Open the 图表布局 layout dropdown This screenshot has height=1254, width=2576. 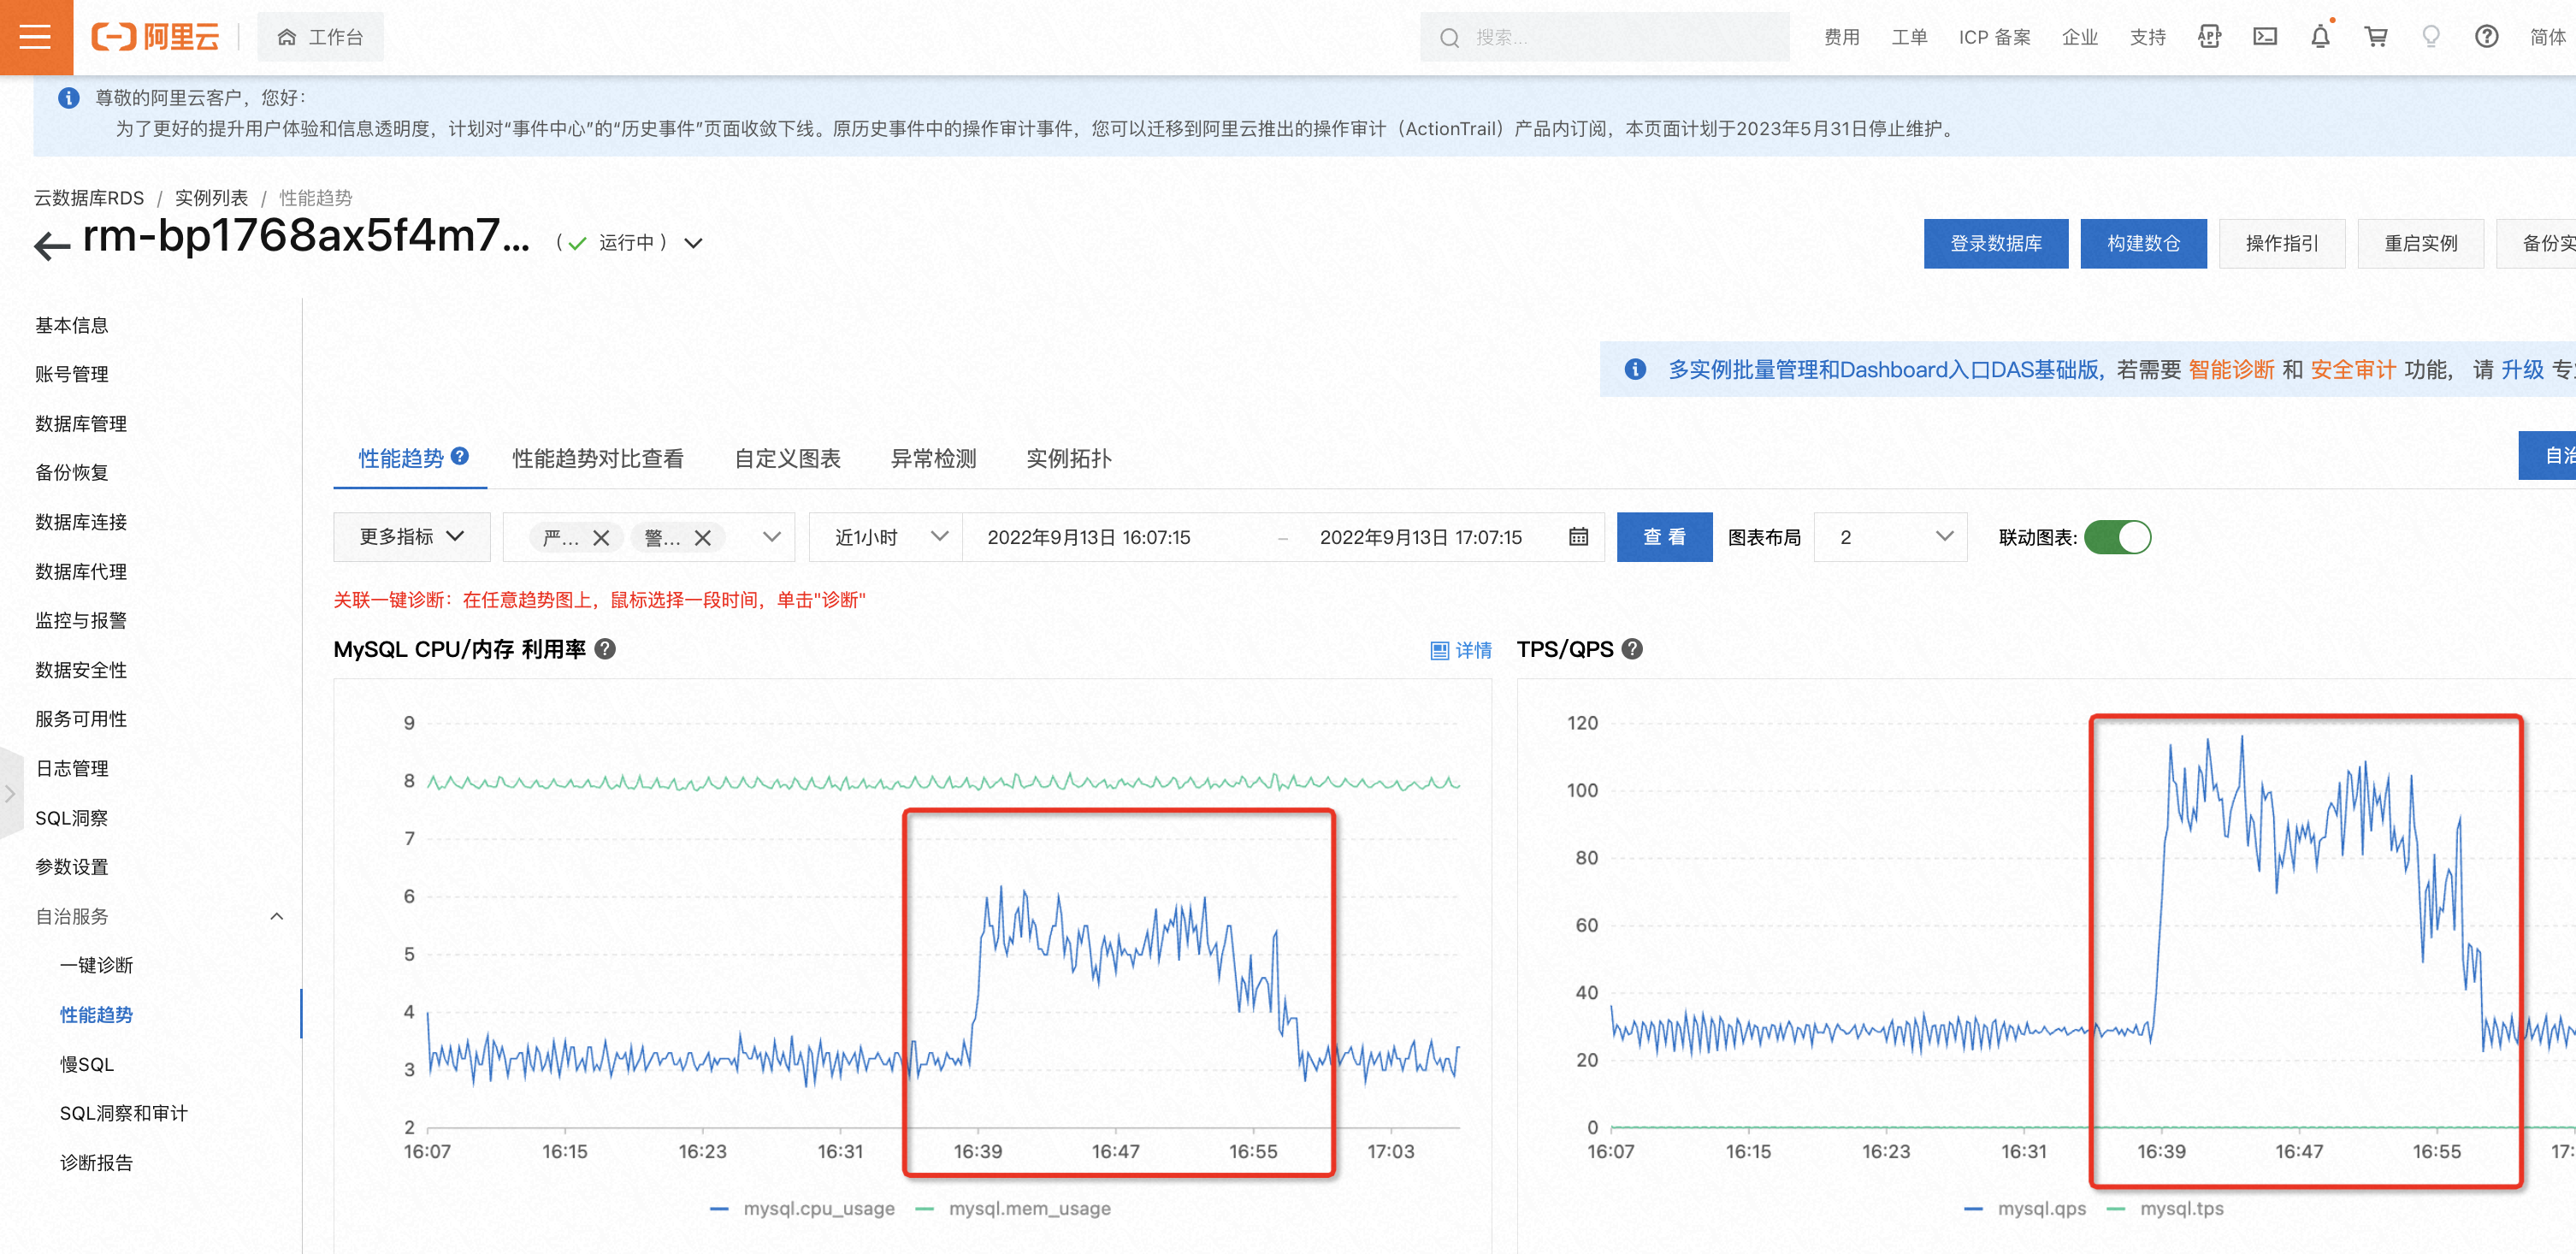(x=1889, y=537)
